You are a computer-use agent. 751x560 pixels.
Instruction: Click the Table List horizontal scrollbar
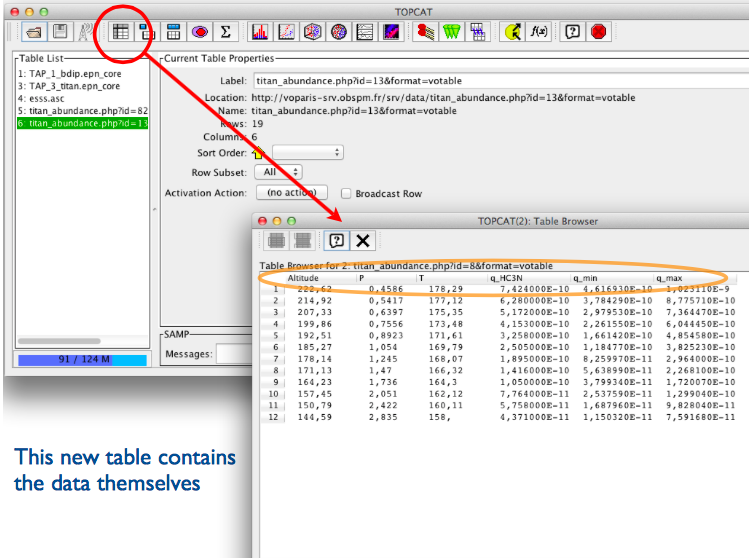59,341
